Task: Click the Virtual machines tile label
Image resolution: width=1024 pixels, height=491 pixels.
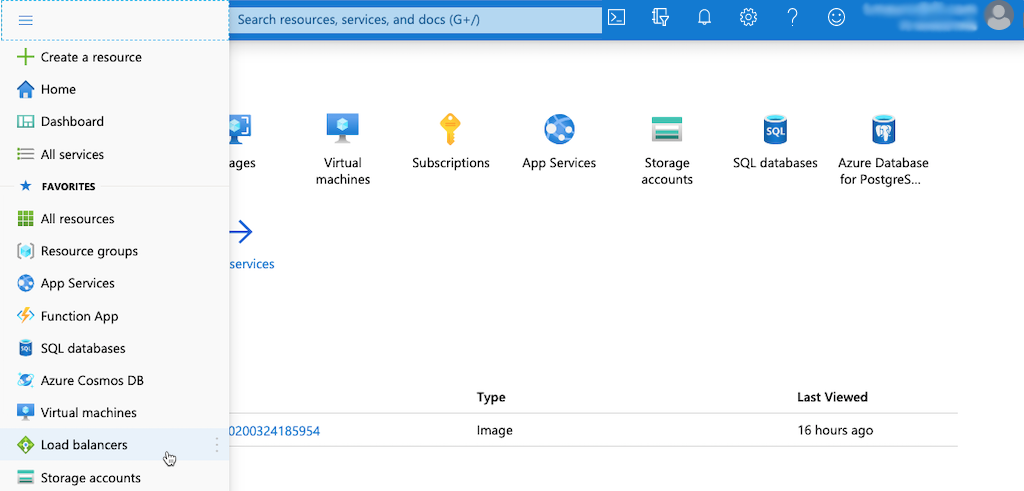Action: click(x=342, y=171)
